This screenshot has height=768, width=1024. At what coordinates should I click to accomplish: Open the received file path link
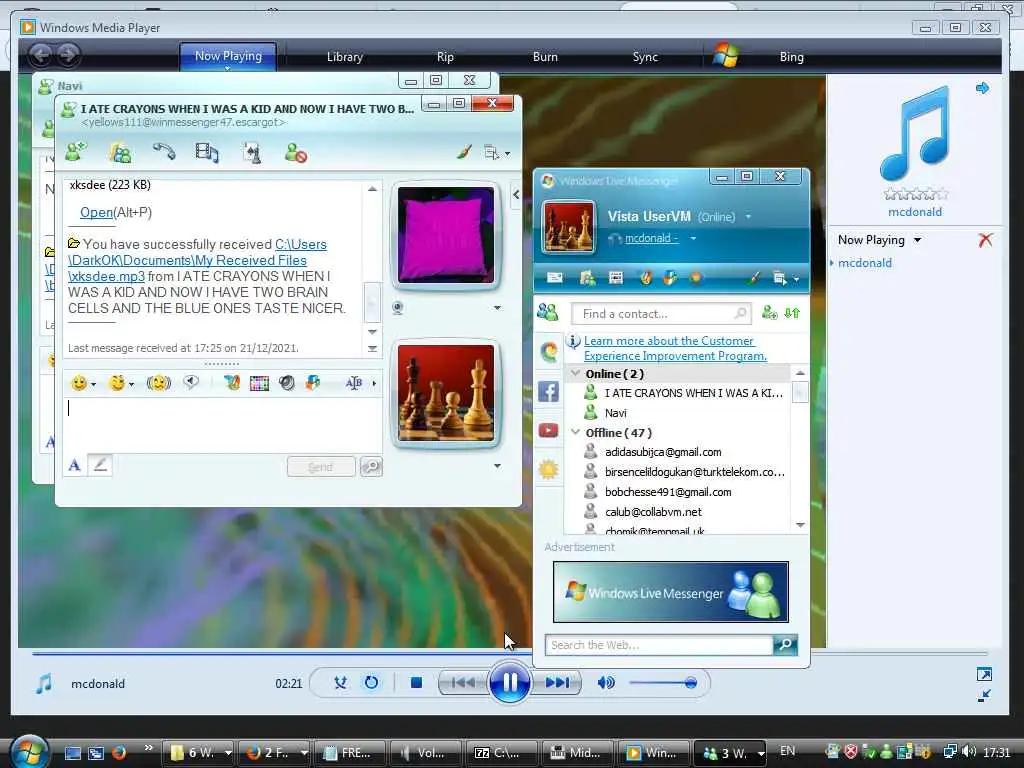pyautogui.click(x=197, y=260)
